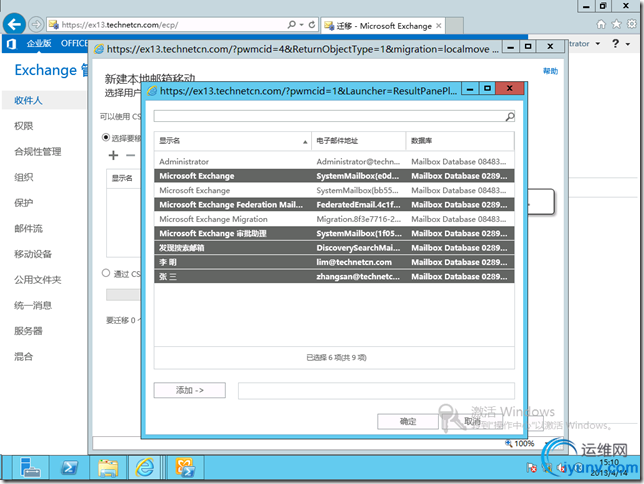The height and width of the screenshot is (484, 644).
Task: Click the IE back arrow button
Action: tap(14, 24)
